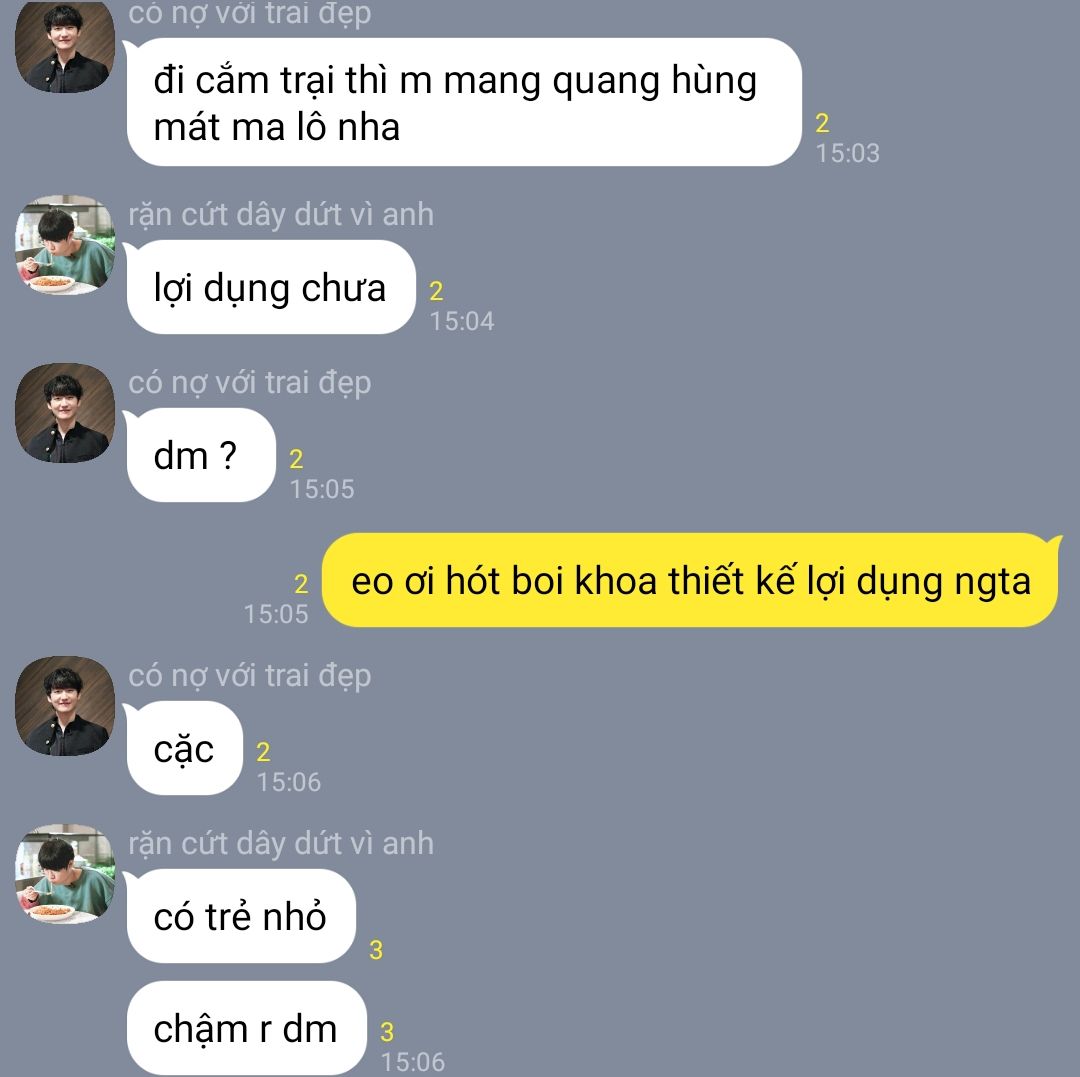This screenshot has height=1077, width=1080.
Task: Open the avatar beside the cắm trại message
Action: click(x=65, y=45)
